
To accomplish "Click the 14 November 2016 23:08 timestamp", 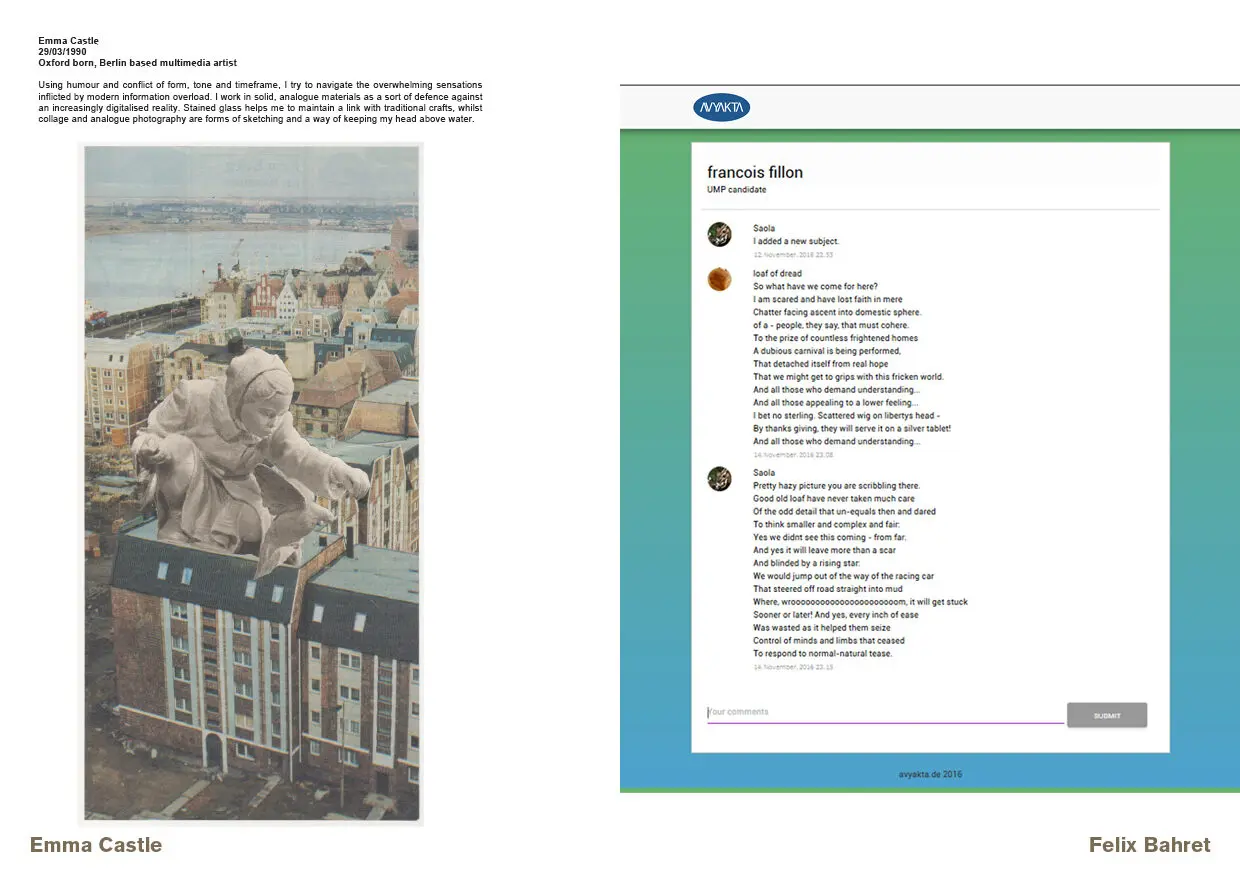I will tap(793, 455).
